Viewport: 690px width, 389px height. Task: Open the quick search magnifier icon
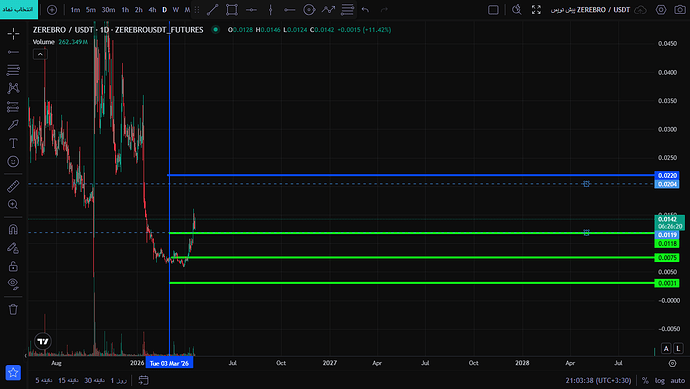click(x=517, y=10)
